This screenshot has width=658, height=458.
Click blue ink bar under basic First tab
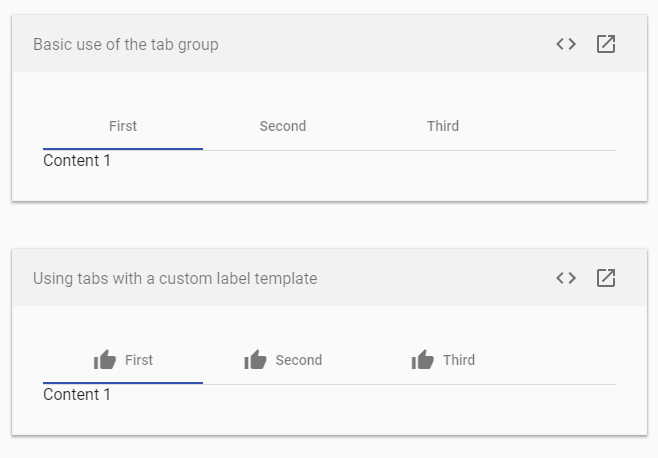point(123,149)
